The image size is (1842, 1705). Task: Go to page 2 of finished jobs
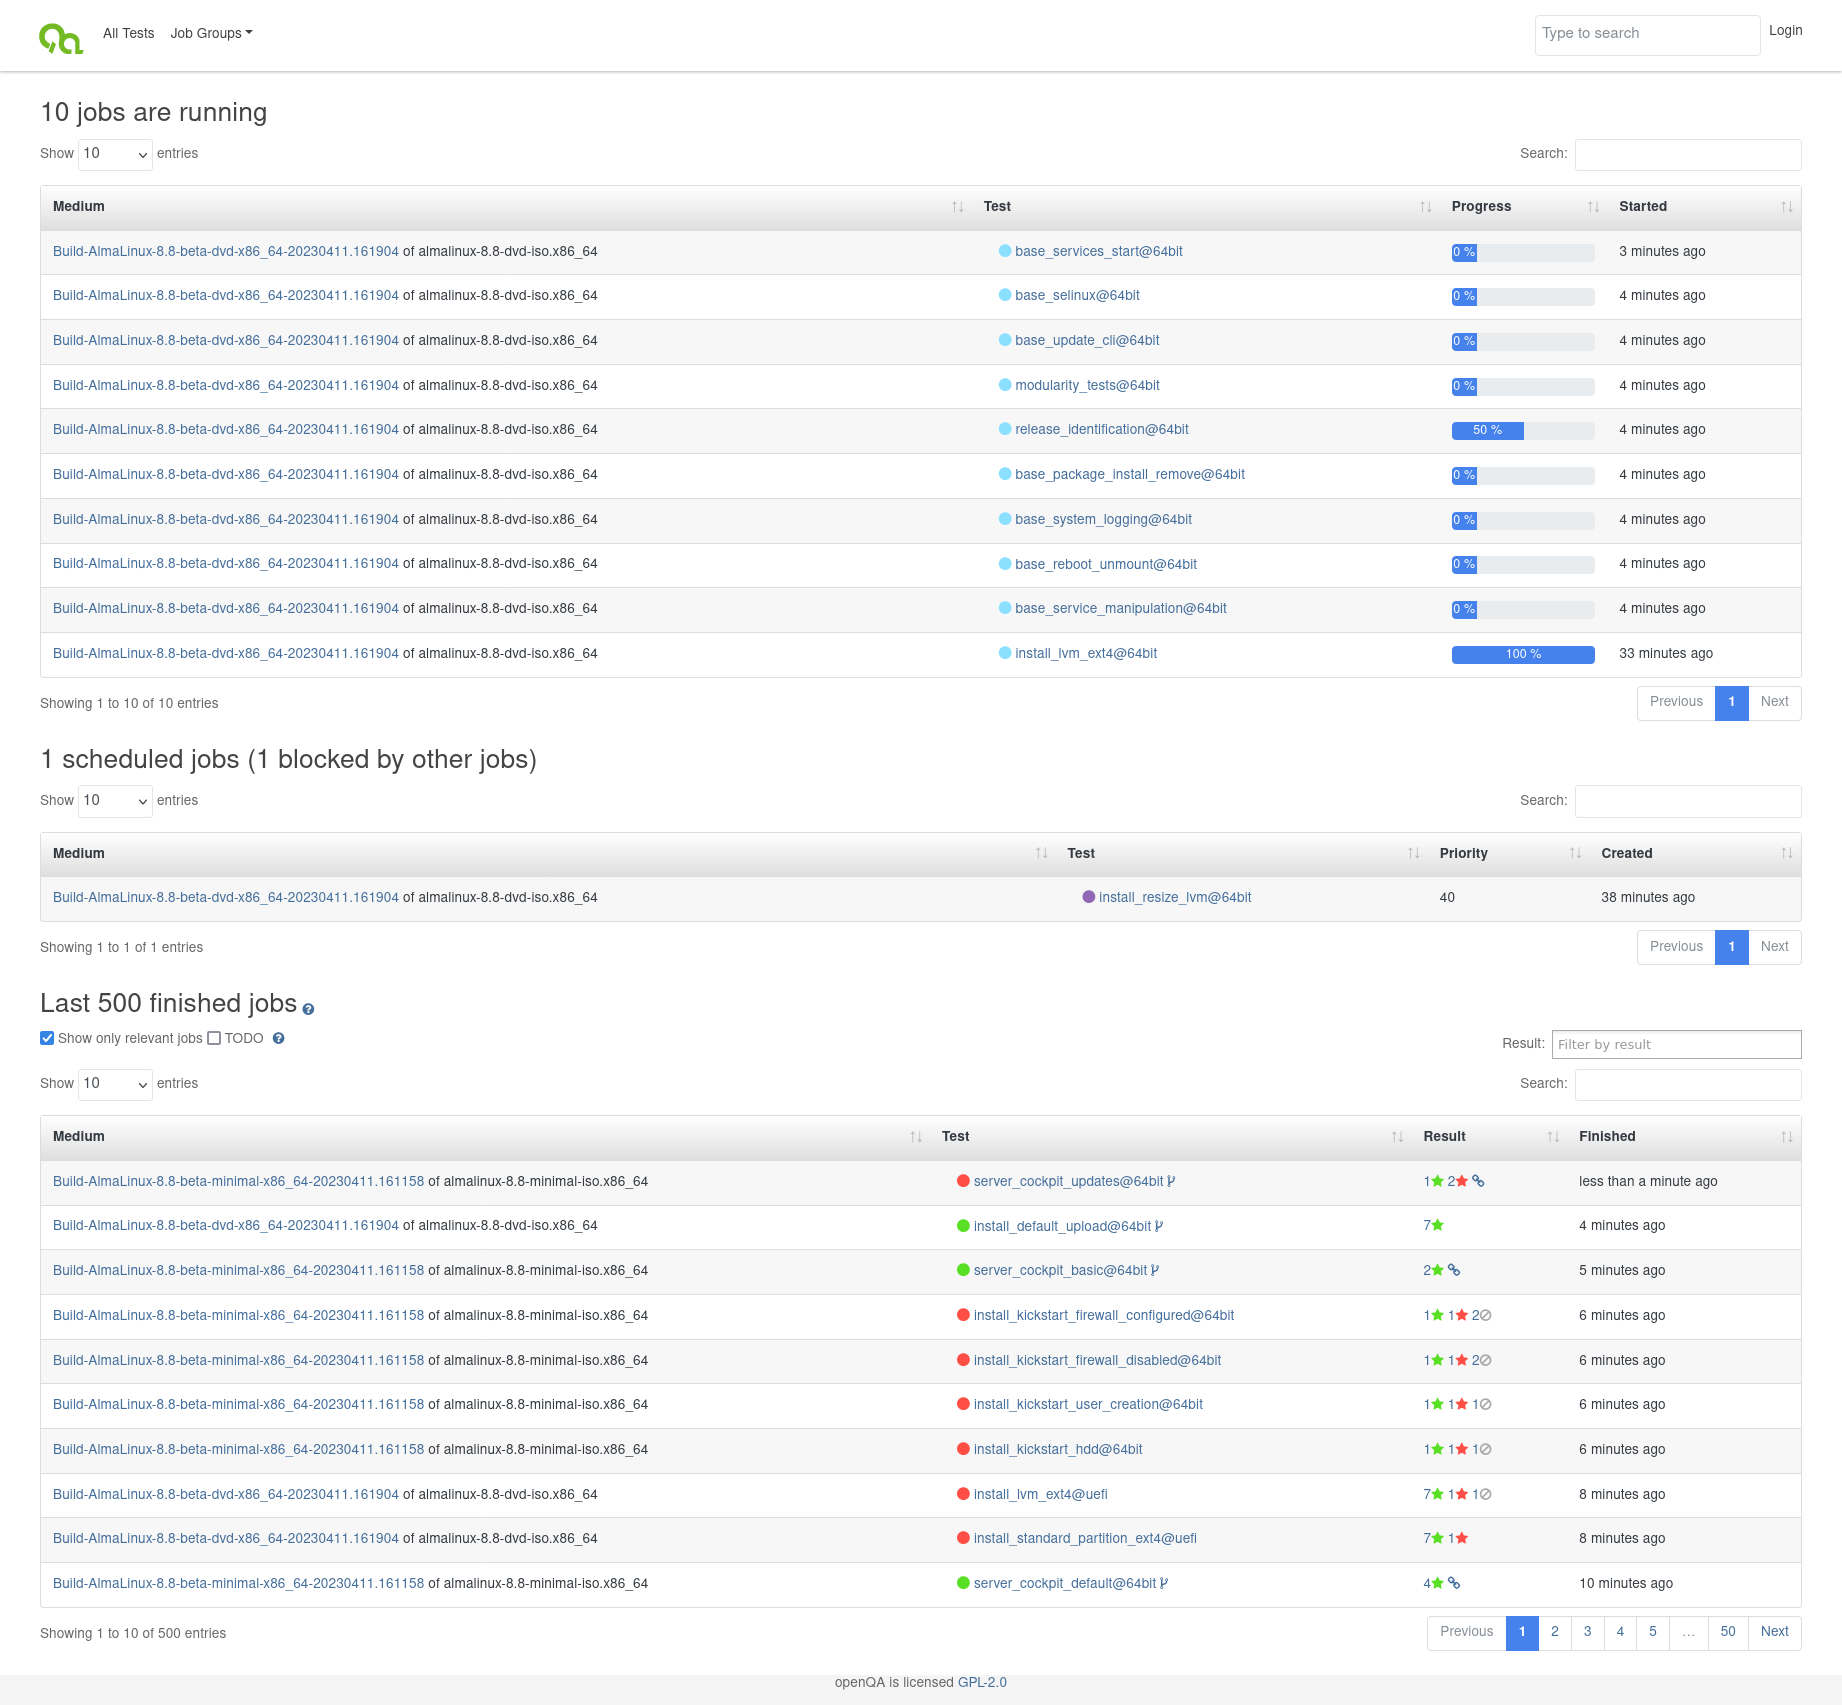1554,1632
